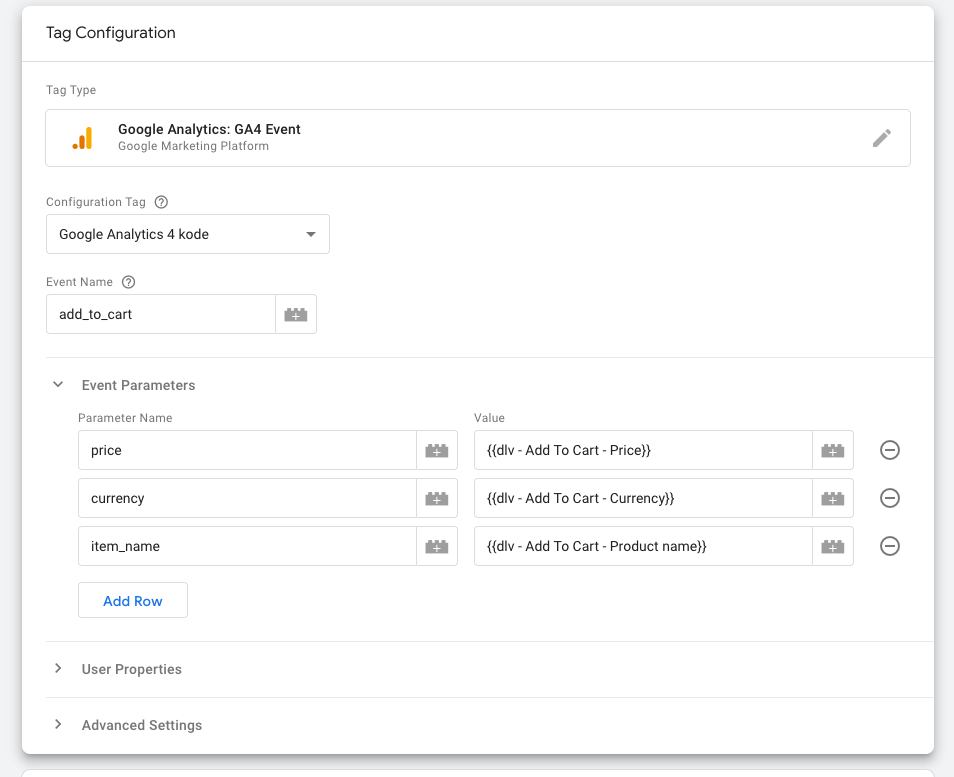Insert variable for item_name parameter name
Image resolution: width=954 pixels, height=777 pixels.
(437, 546)
